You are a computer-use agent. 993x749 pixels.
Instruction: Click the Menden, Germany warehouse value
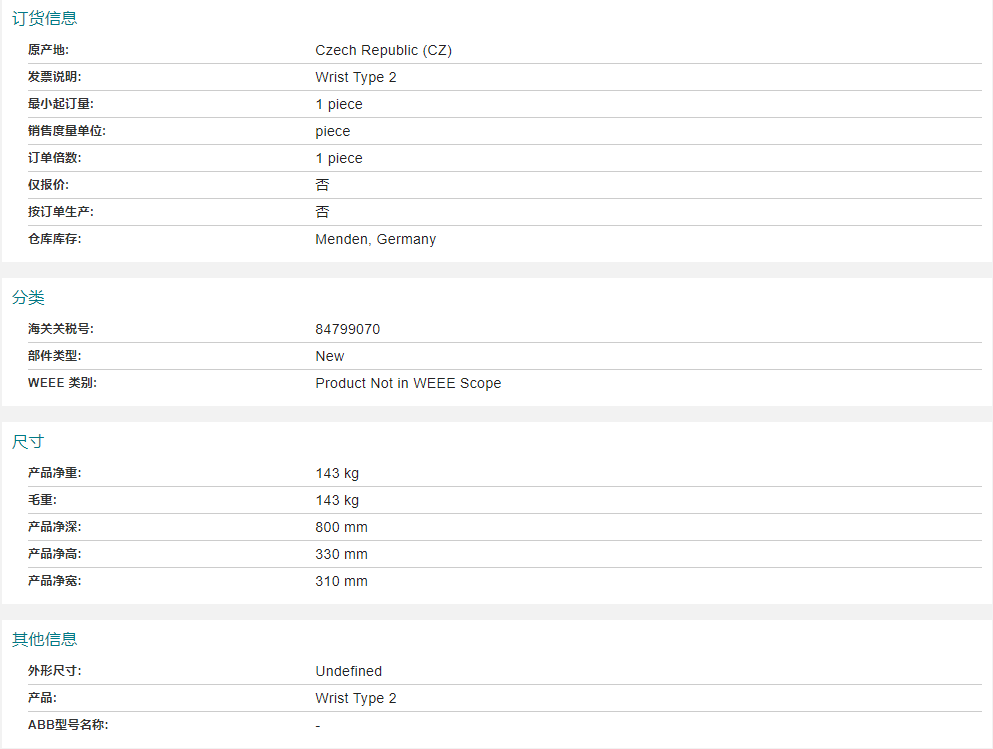click(x=375, y=239)
